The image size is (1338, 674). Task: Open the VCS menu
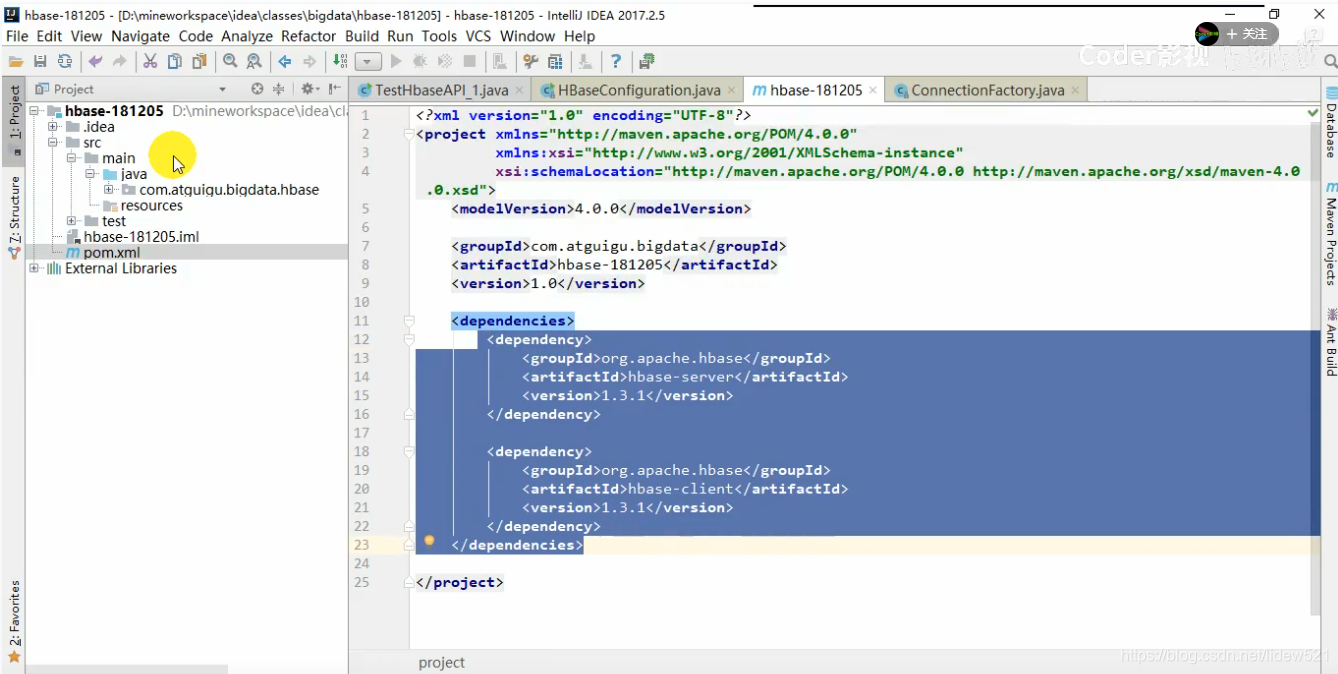click(478, 36)
